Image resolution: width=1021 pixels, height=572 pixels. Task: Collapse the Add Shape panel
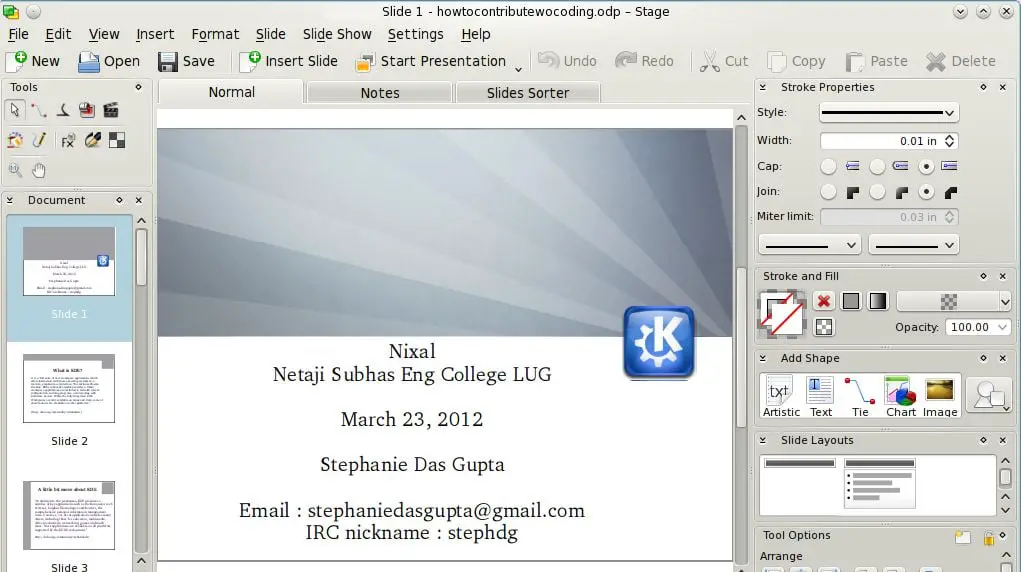coord(762,358)
